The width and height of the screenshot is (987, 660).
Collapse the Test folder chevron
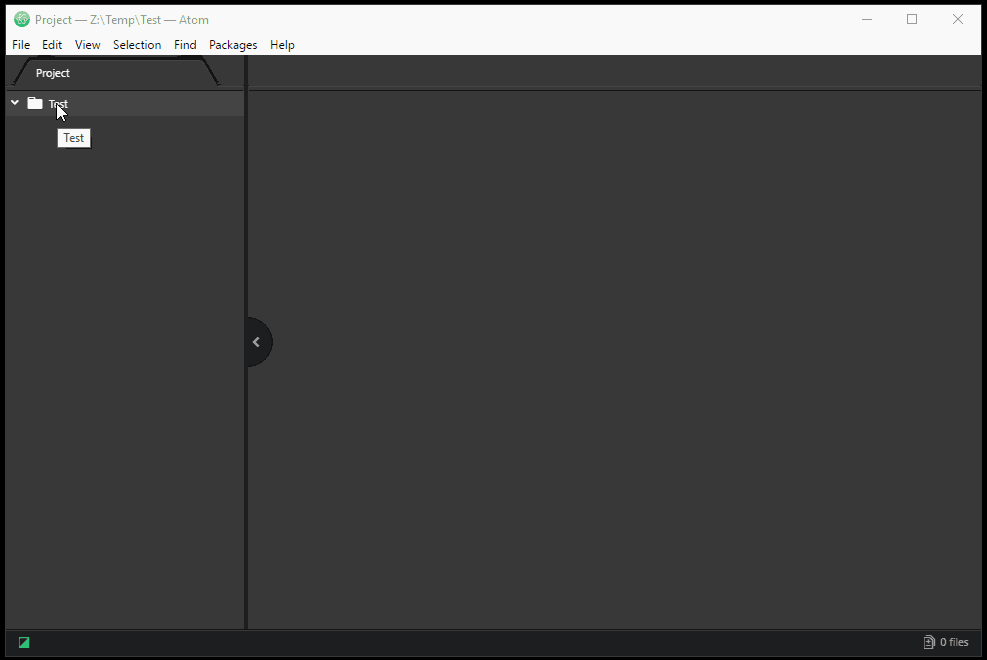point(14,103)
